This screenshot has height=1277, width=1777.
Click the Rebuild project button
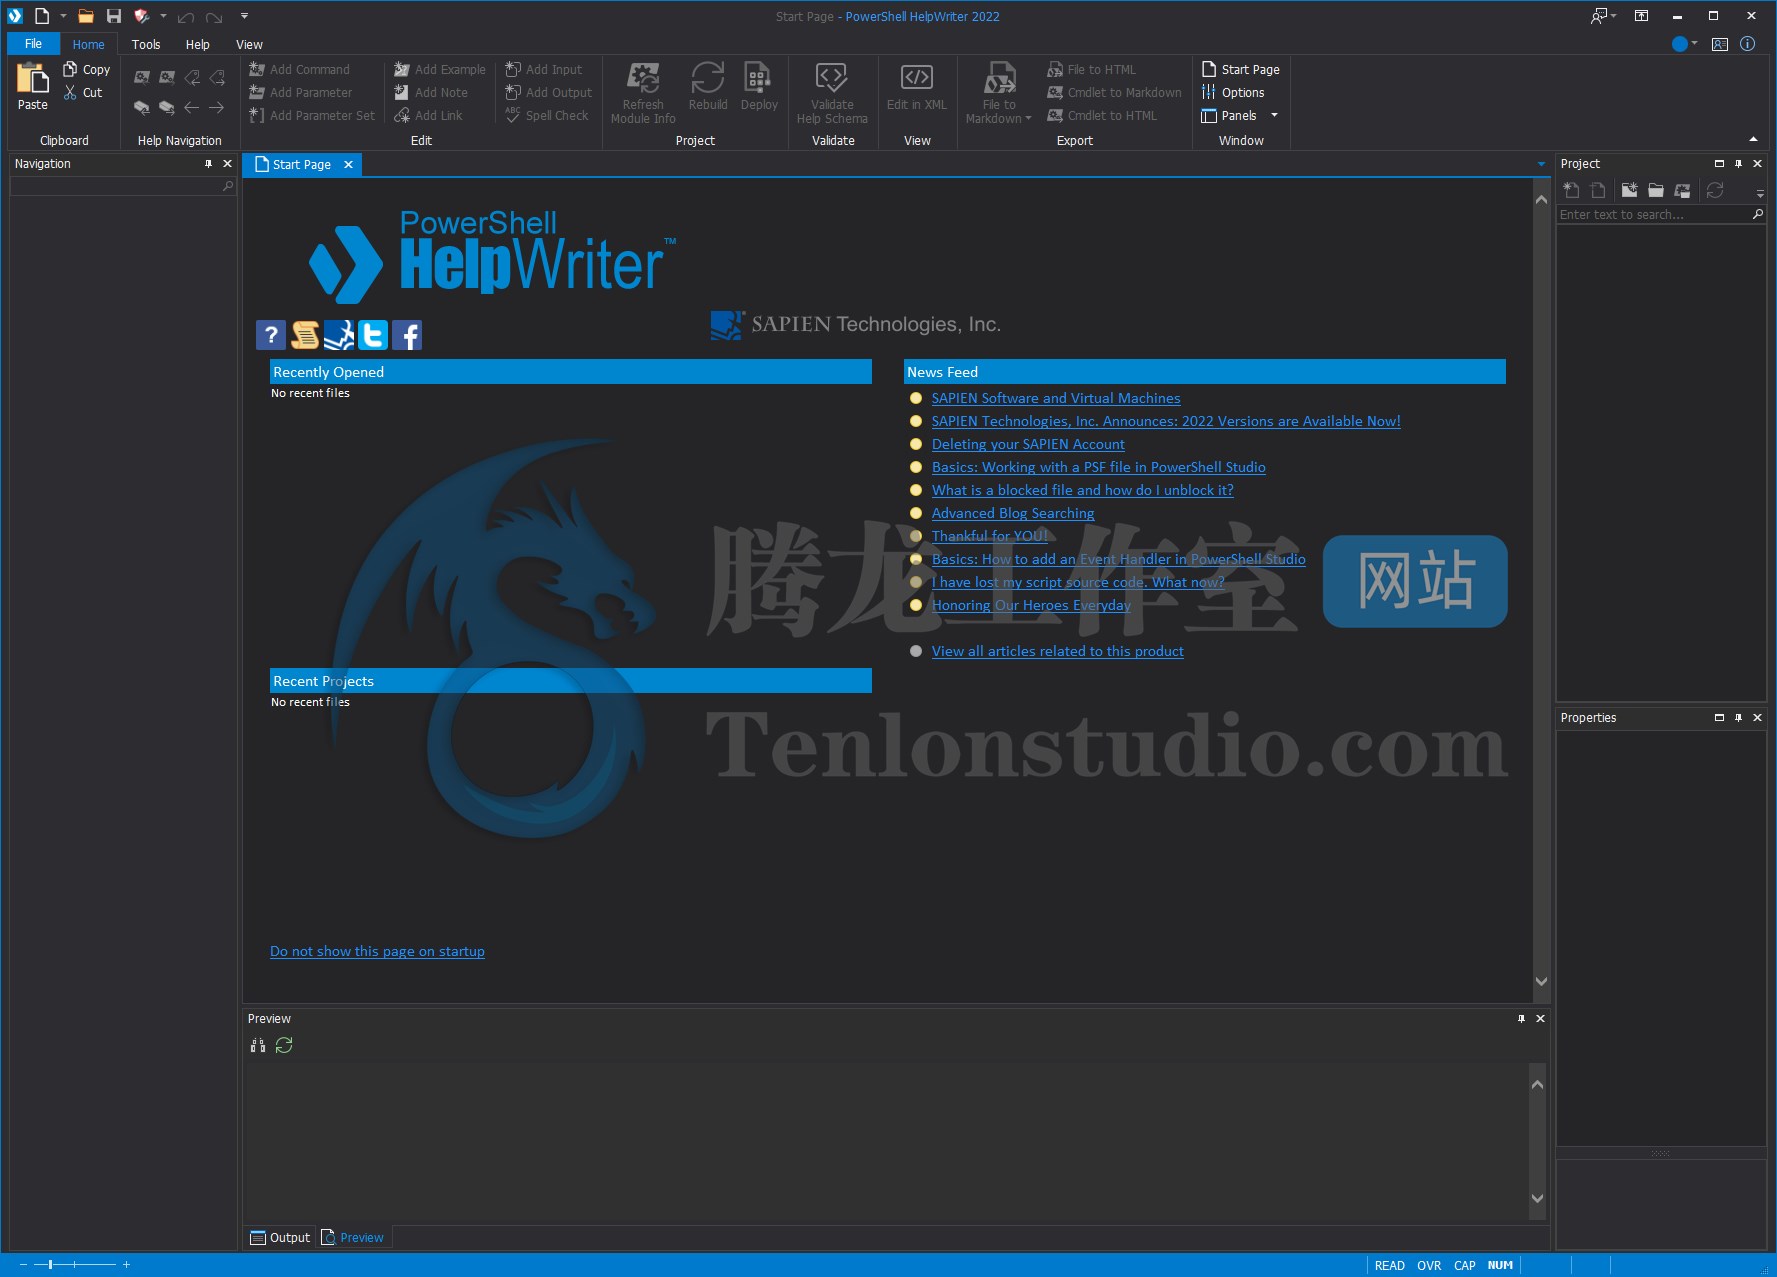coord(708,86)
